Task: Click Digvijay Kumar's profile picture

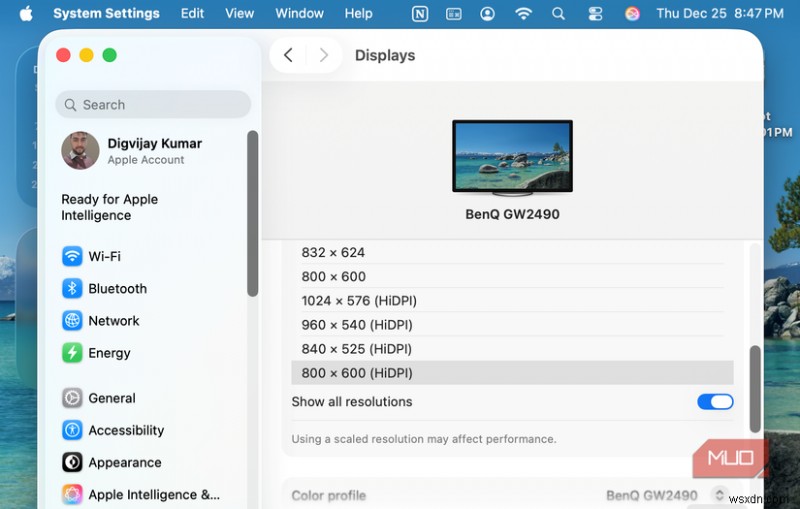Action: [x=80, y=150]
